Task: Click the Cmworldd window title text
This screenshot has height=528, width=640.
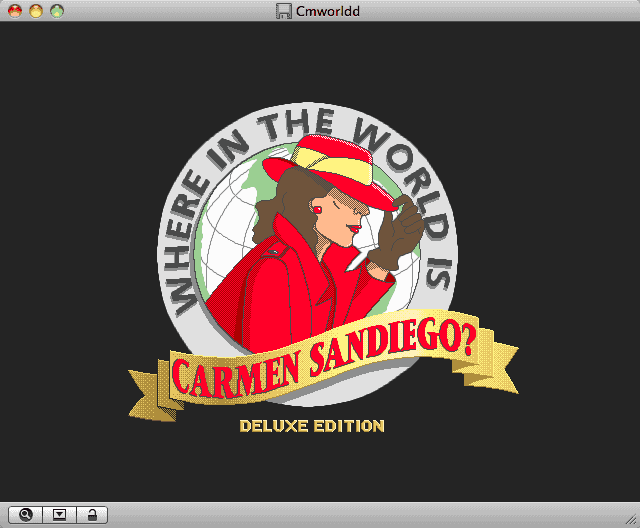Action: tap(328, 11)
